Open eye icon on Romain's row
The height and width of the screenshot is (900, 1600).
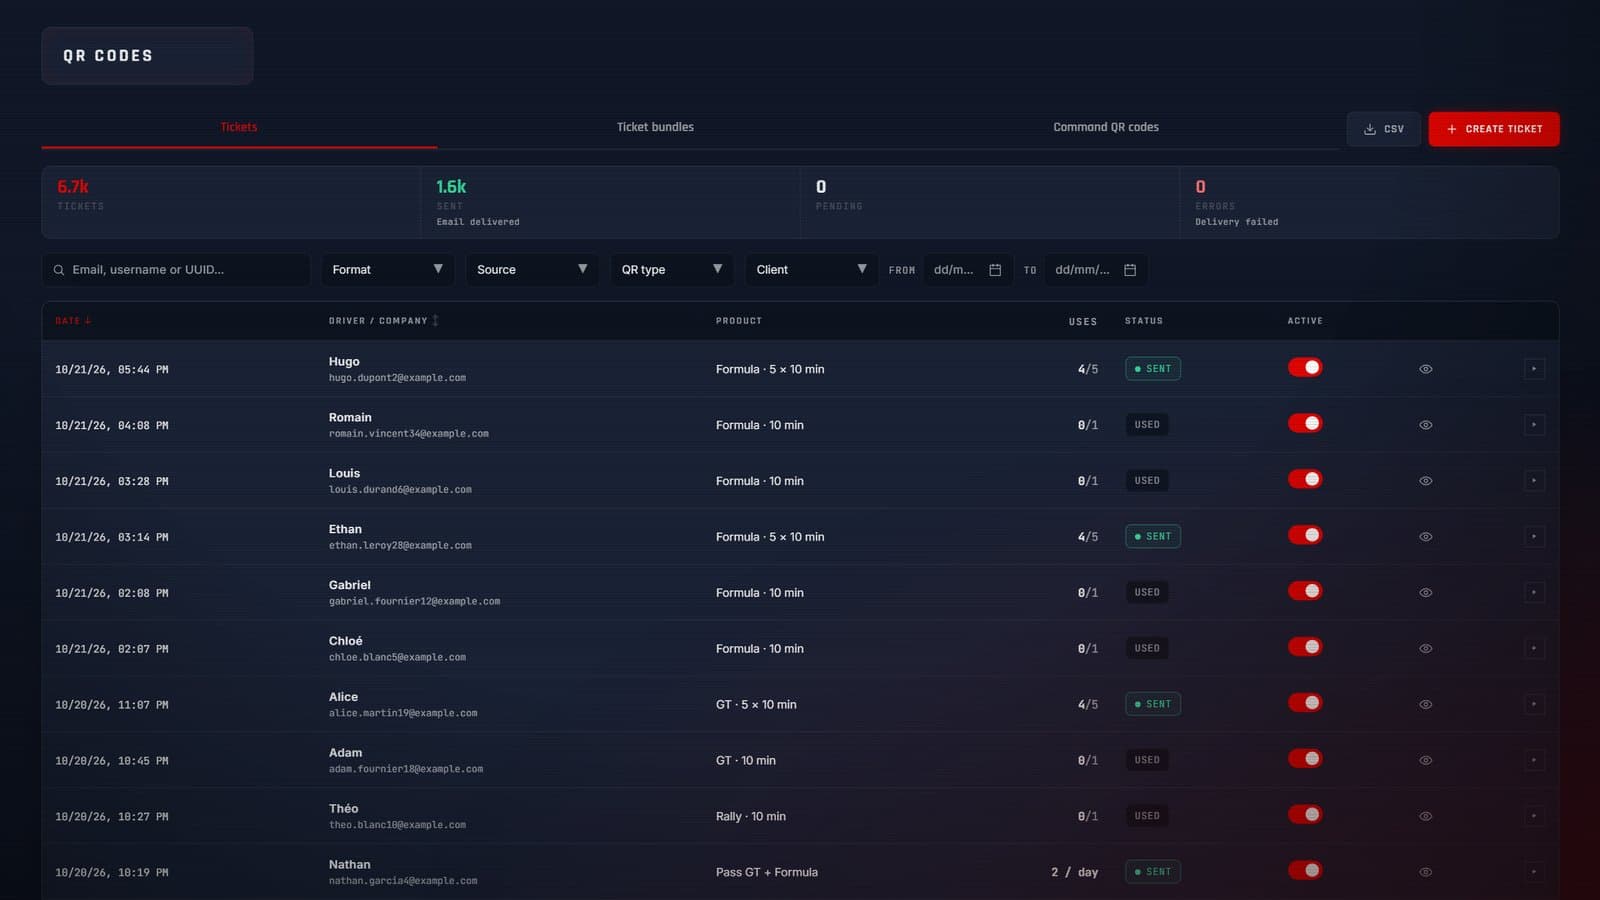1426,425
